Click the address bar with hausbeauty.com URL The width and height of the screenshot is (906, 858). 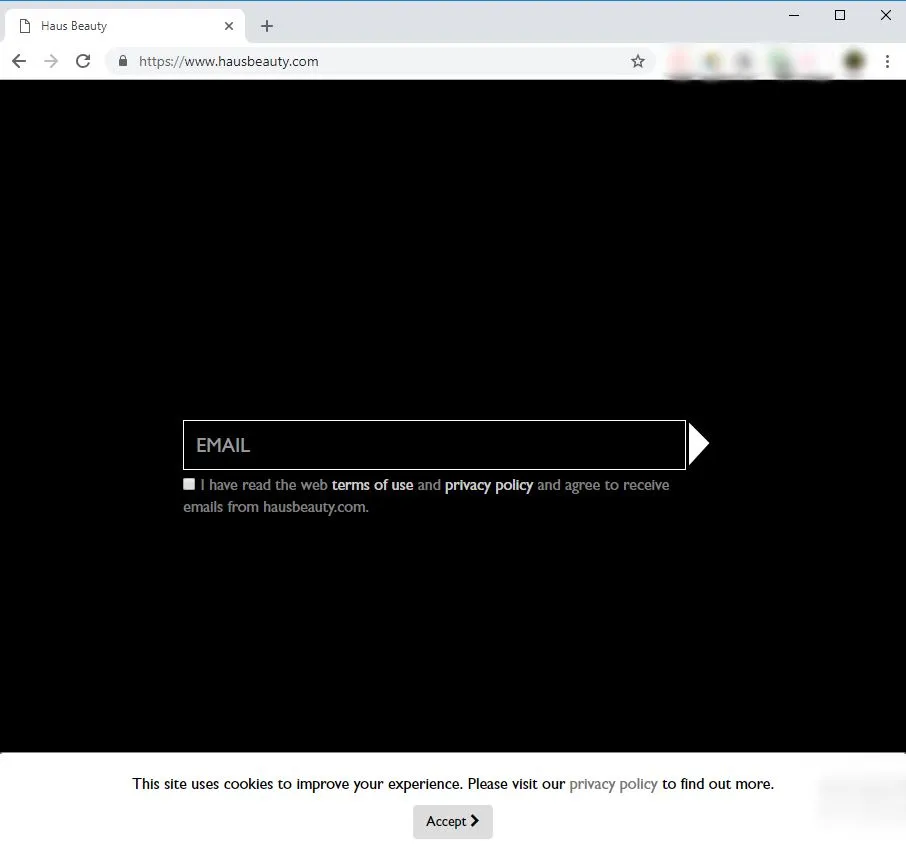click(x=380, y=61)
